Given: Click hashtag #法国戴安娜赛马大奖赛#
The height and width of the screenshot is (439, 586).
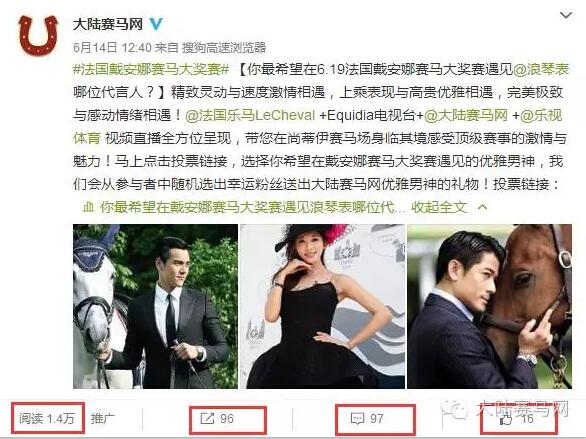Looking at the screenshot, I should 151,69.
